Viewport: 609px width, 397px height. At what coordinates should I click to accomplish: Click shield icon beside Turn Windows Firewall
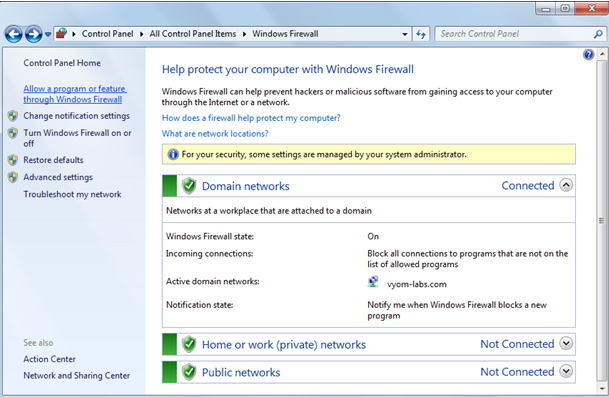point(13,133)
